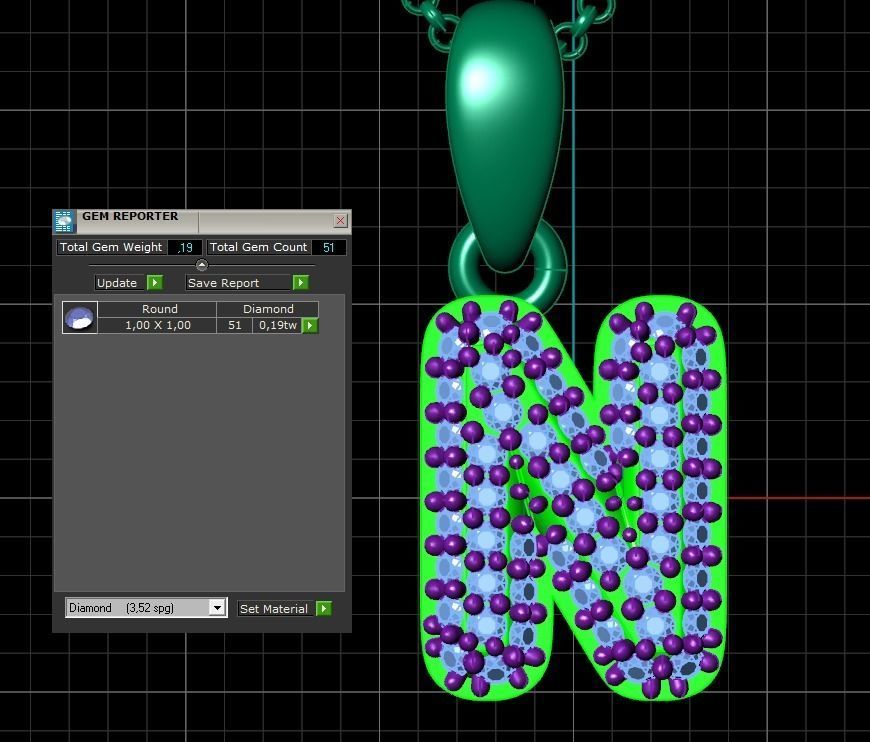870x742 pixels.
Task: Select the '1,00 X 1,00' size cell
Action: click(157, 325)
